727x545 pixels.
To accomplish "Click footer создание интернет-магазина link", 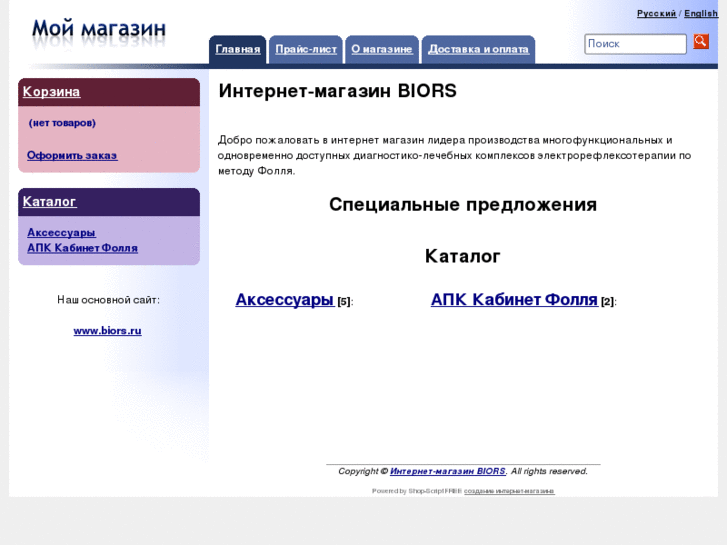I will tap(509, 491).
